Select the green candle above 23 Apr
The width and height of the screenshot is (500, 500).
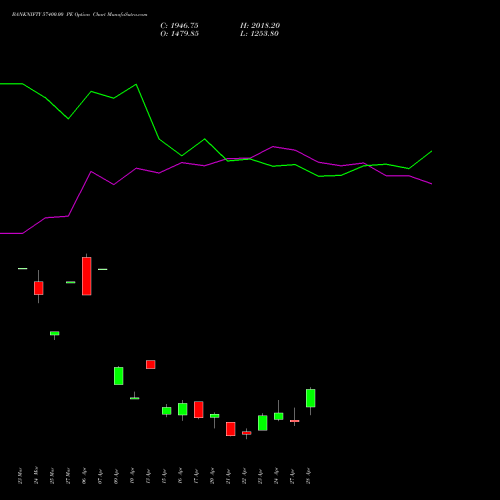[263, 423]
